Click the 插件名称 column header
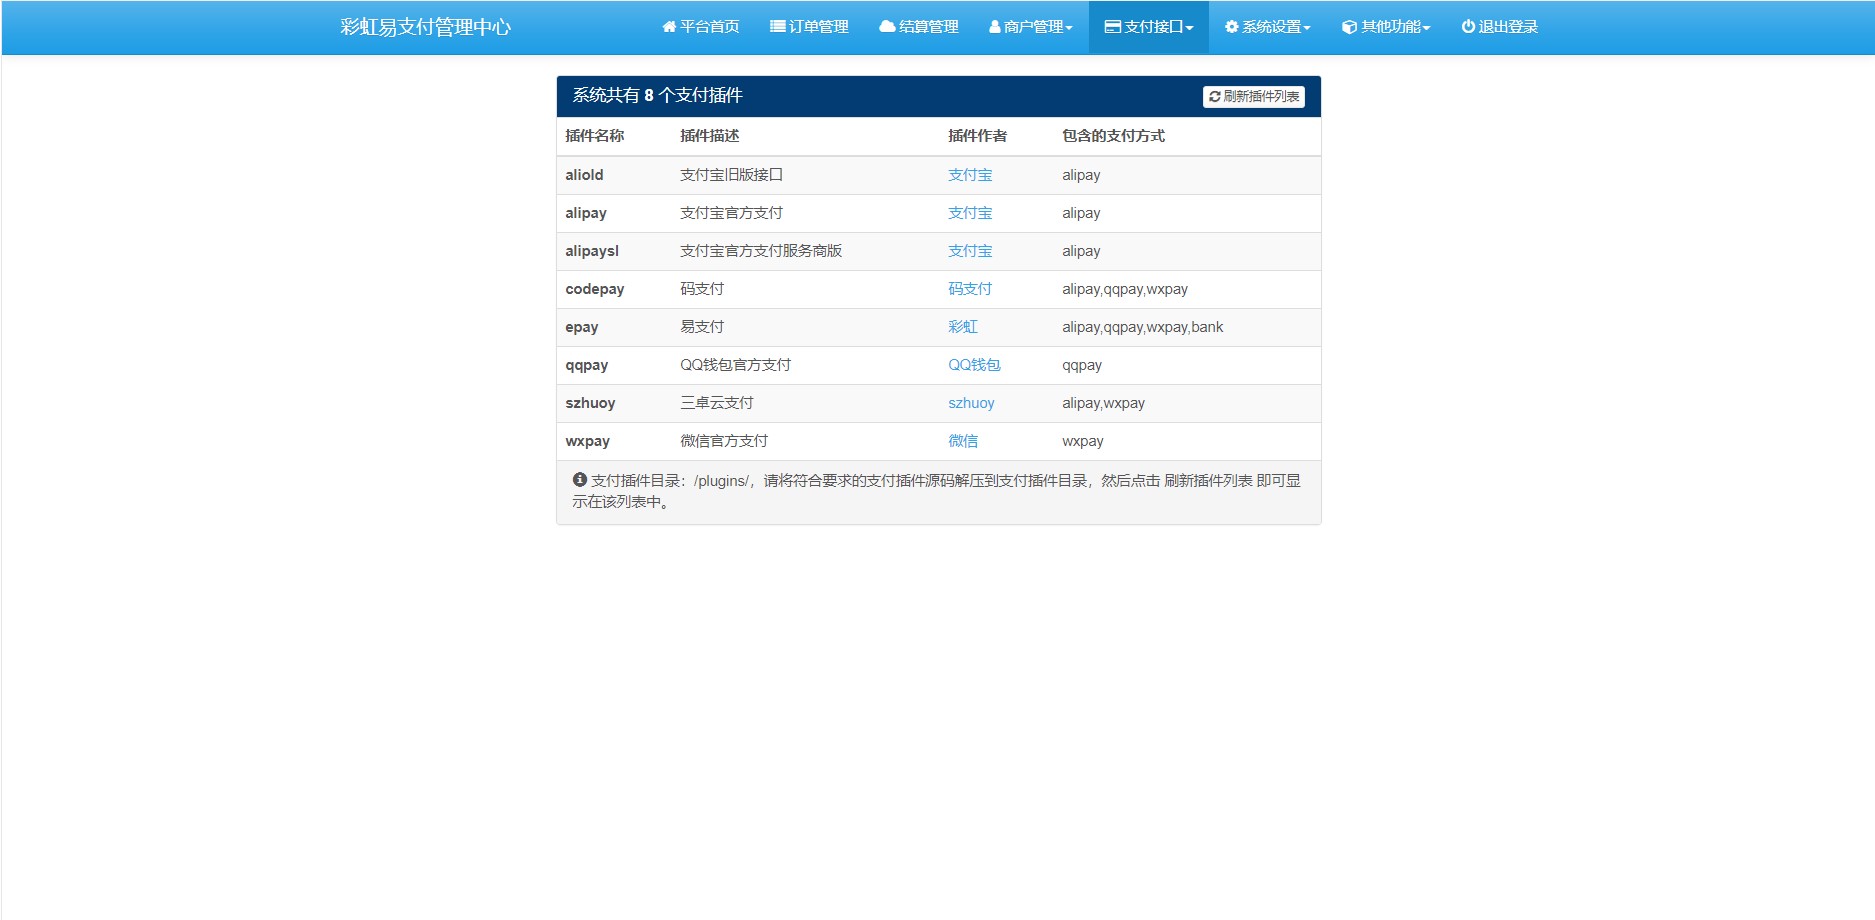The height and width of the screenshot is (920, 1875). click(x=594, y=136)
